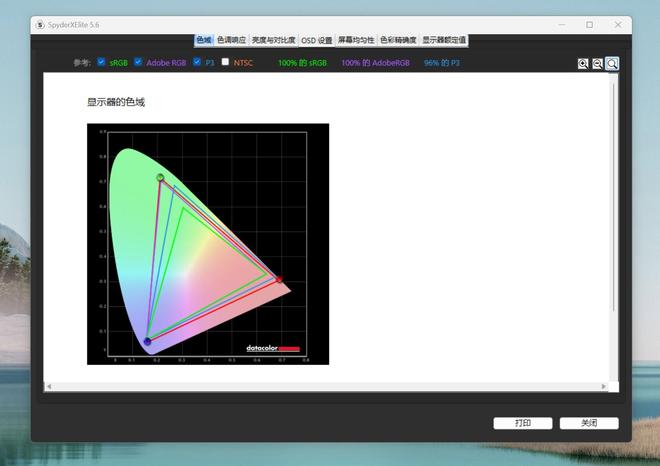Click the zoom in magnifier icon
The width and height of the screenshot is (660, 466).
(x=583, y=64)
